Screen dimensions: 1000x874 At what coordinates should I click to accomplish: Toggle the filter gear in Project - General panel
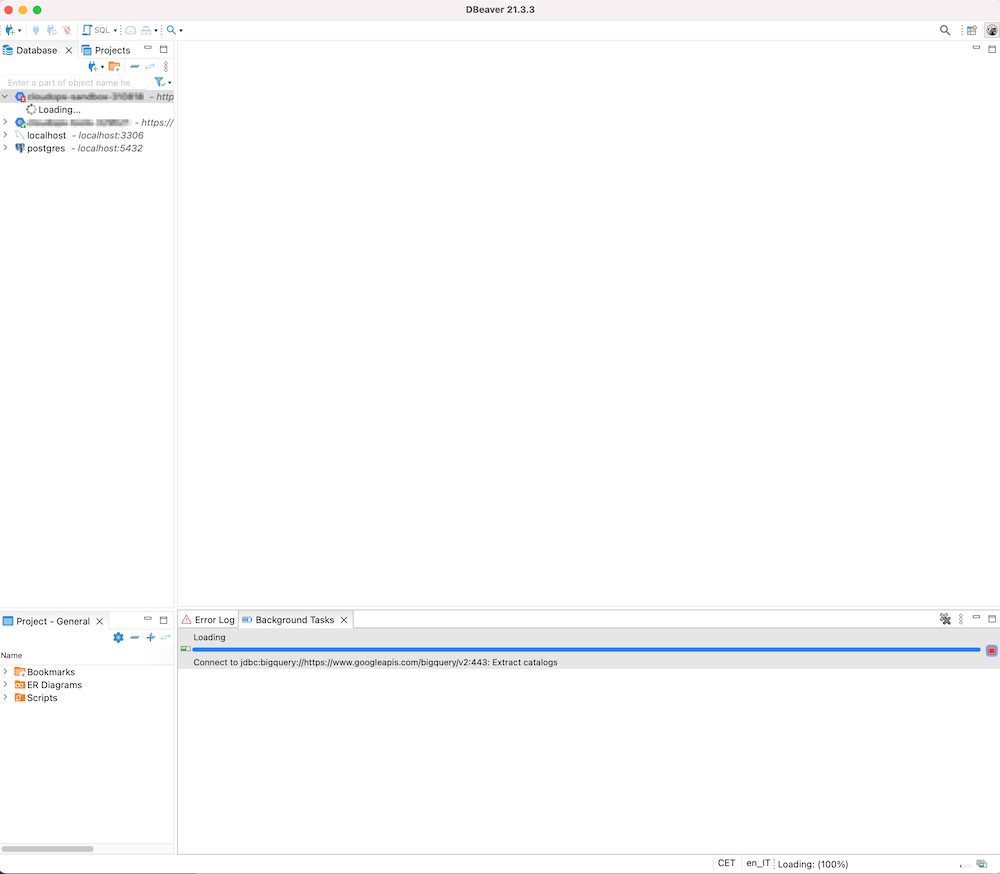click(x=118, y=637)
